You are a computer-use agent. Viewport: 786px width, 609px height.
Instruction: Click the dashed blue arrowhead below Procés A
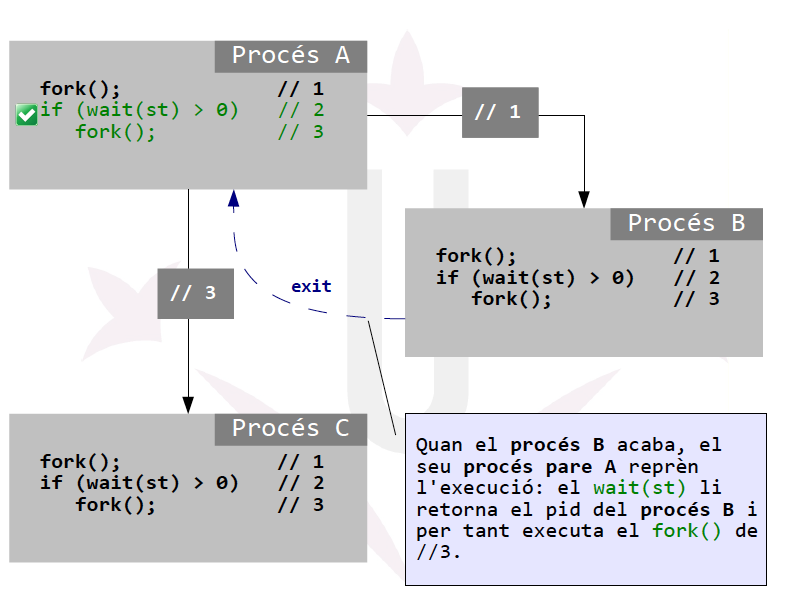[x=234, y=199]
